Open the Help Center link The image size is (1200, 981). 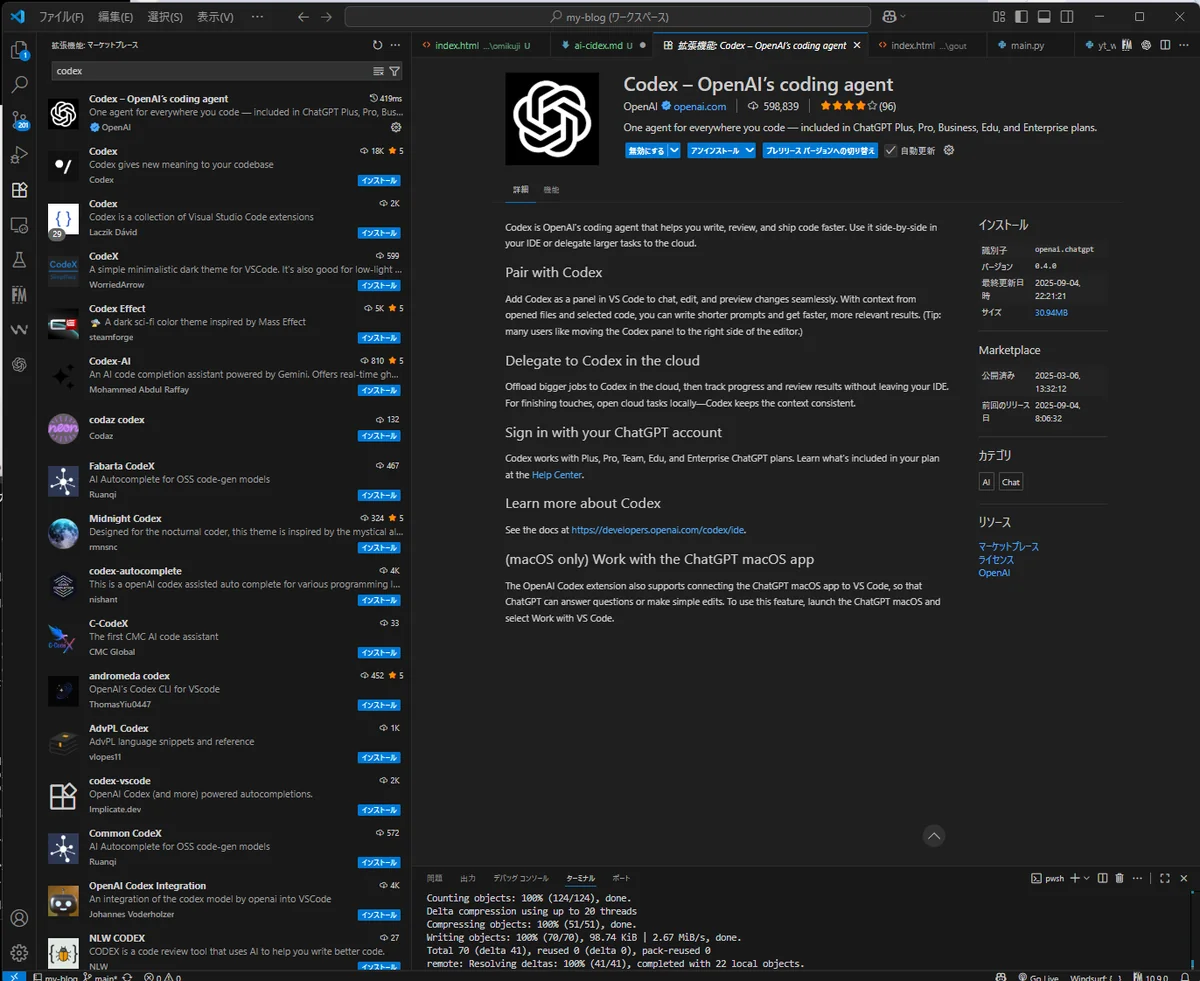coord(556,475)
